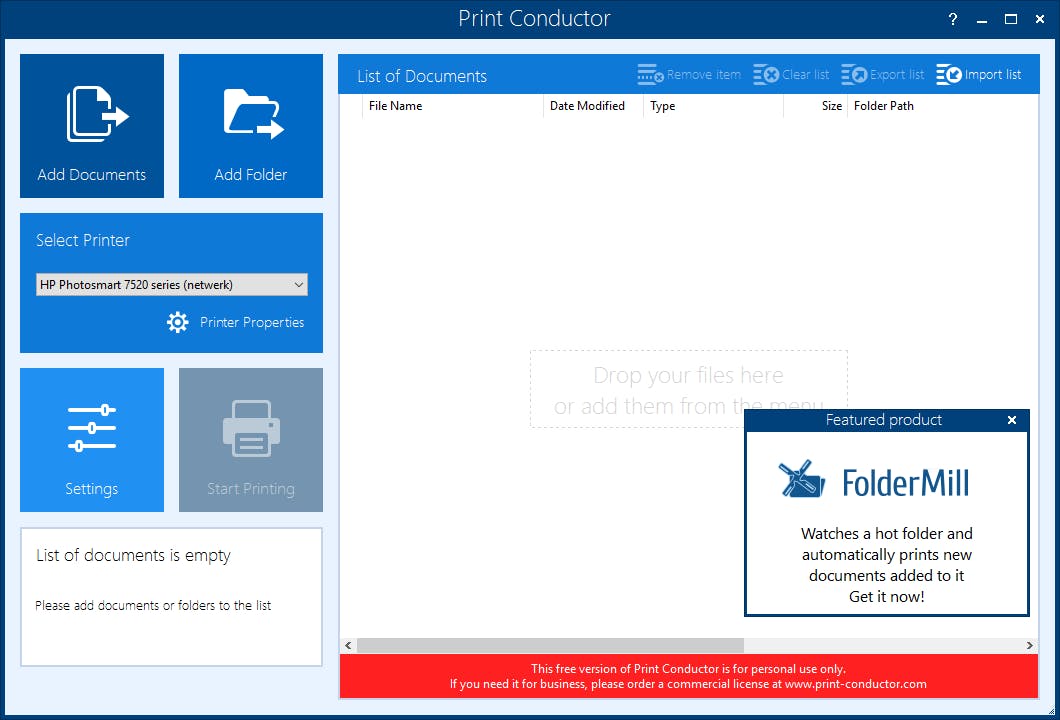
Task: Click 'List of documents is empty' text
Action: click(133, 555)
